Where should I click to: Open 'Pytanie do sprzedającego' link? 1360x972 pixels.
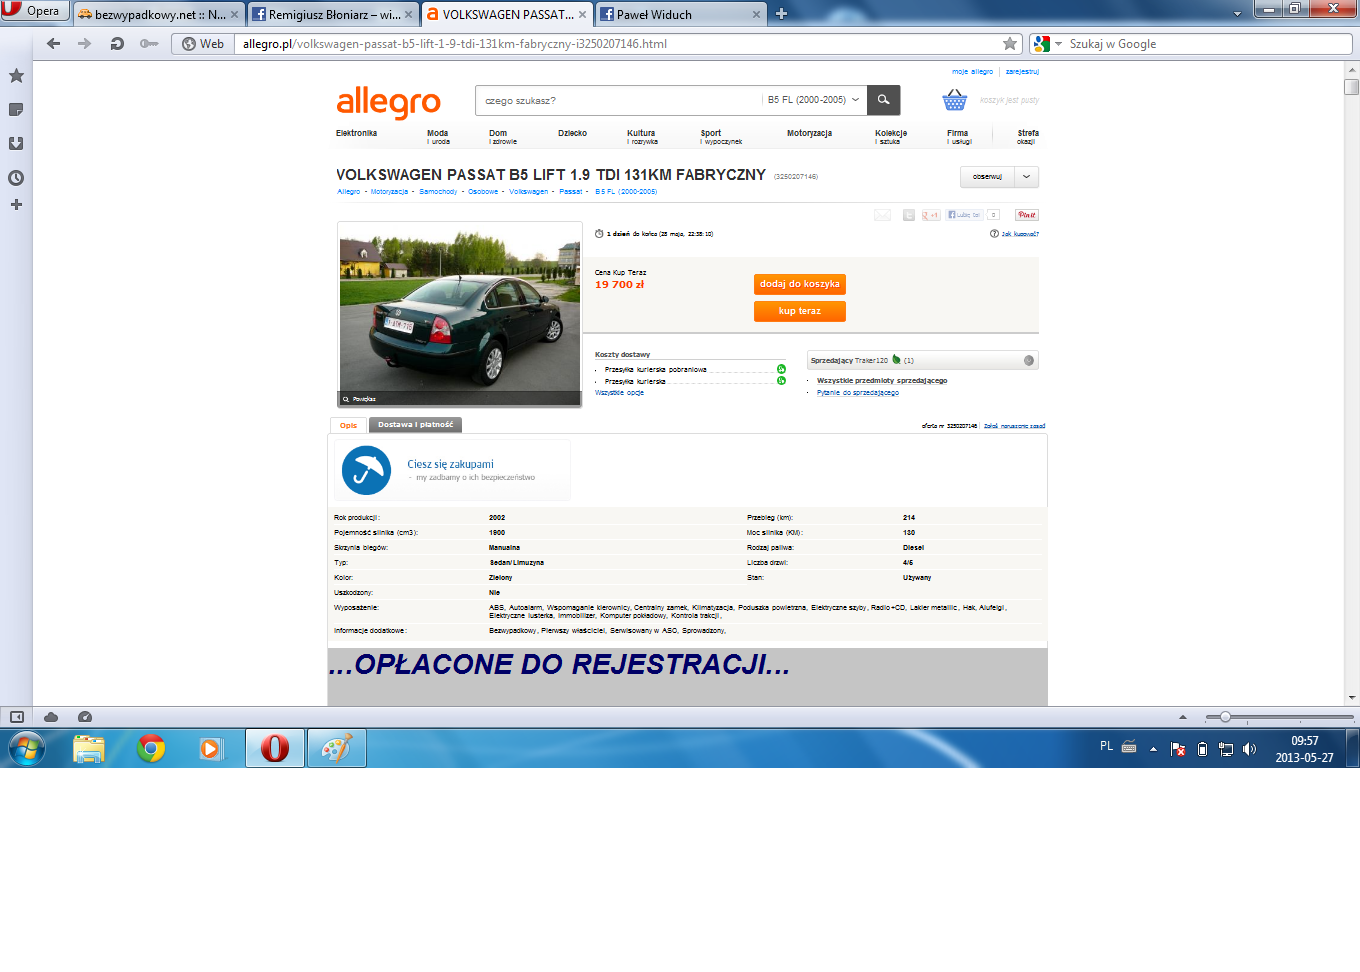coord(858,393)
